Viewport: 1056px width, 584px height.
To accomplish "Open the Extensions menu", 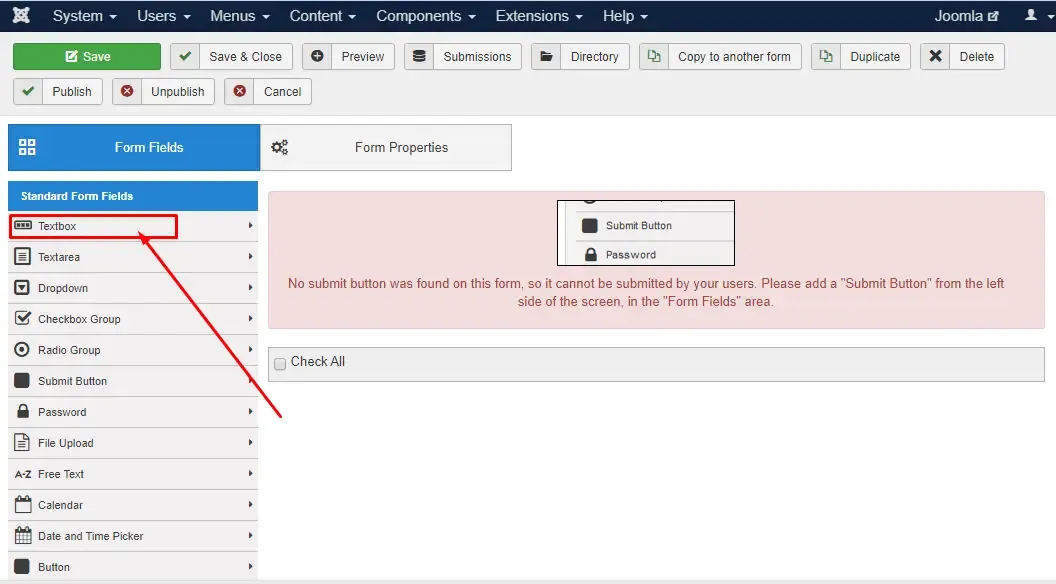I will point(539,15).
